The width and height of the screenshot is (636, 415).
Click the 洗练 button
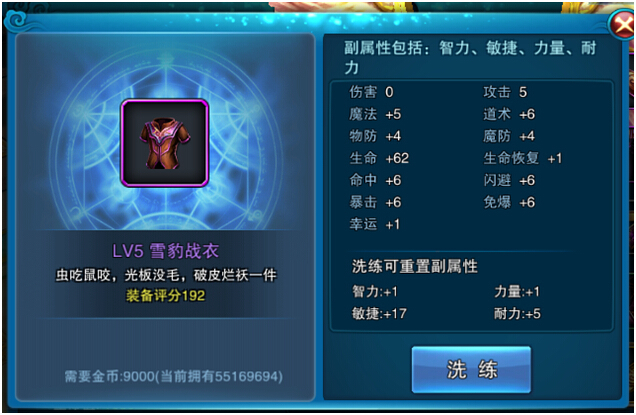(471, 369)
